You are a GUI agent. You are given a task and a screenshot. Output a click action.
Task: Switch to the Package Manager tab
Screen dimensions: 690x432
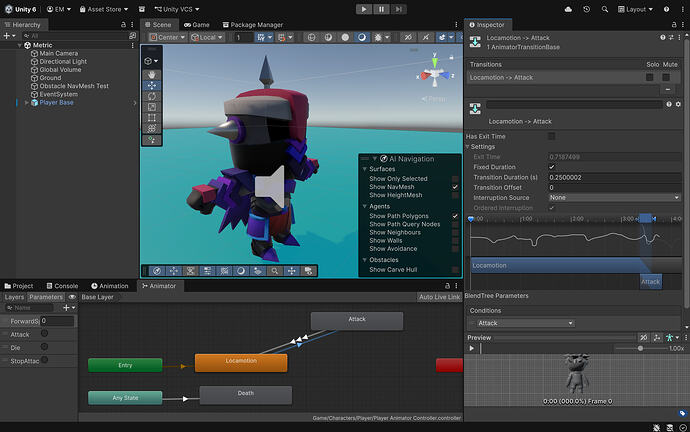[253, 25]
